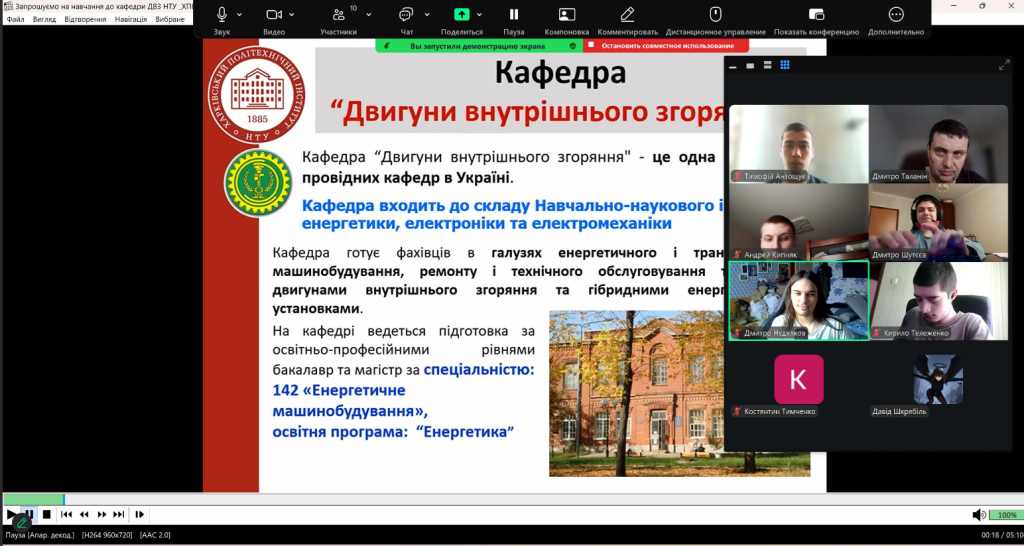Open the Zoom Чат chat icon
Image resolution: width=1024 pixels, height=546 pixels.
tap(406, 15)
